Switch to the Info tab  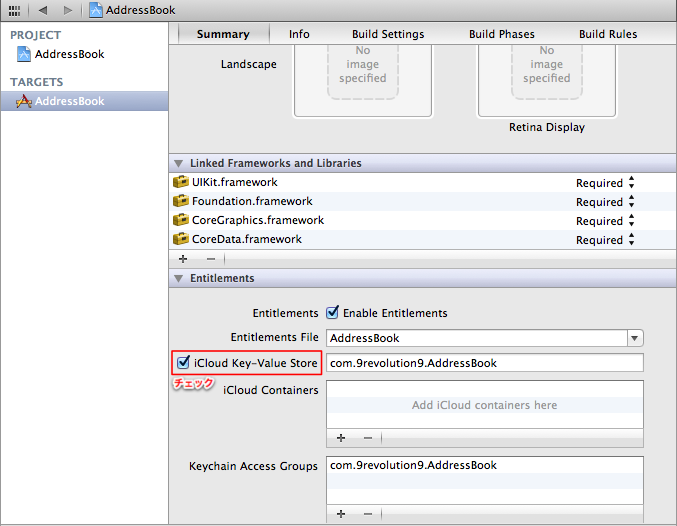pos(299,34)
